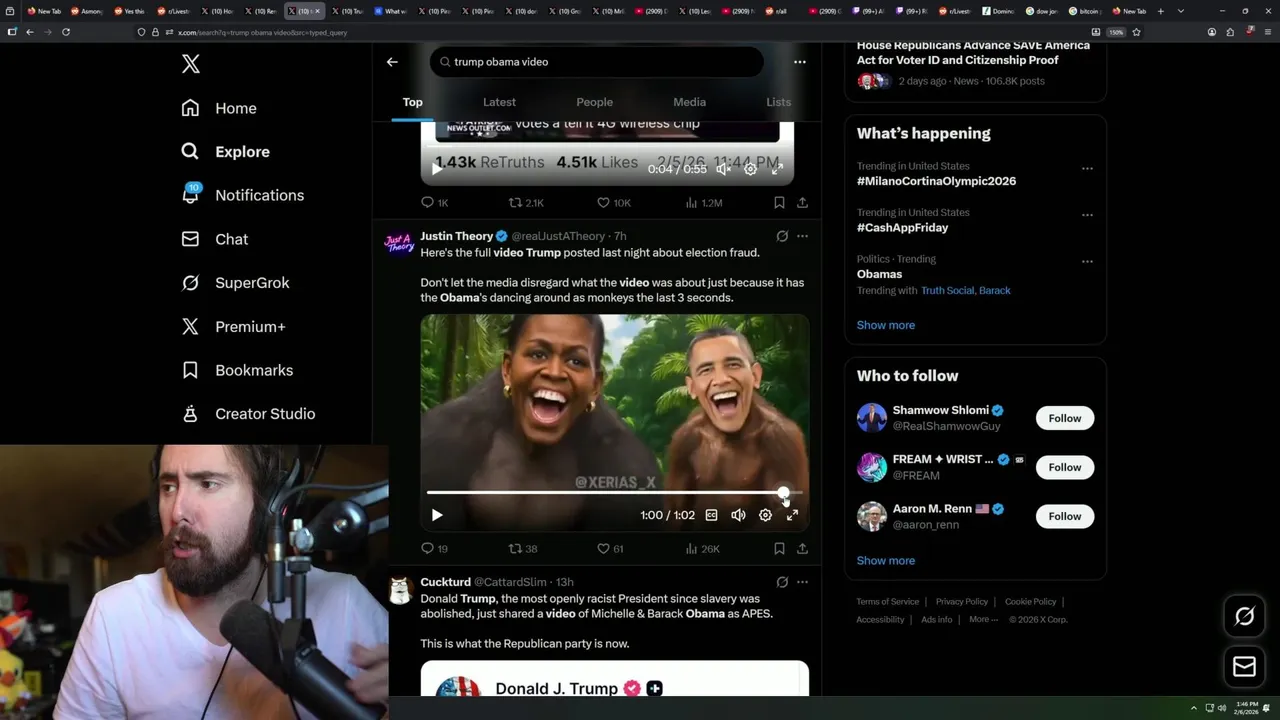Open the Justin Theory profile name
The height and width of the screenshot is (720, 1280).
click(x=456, y=236)
